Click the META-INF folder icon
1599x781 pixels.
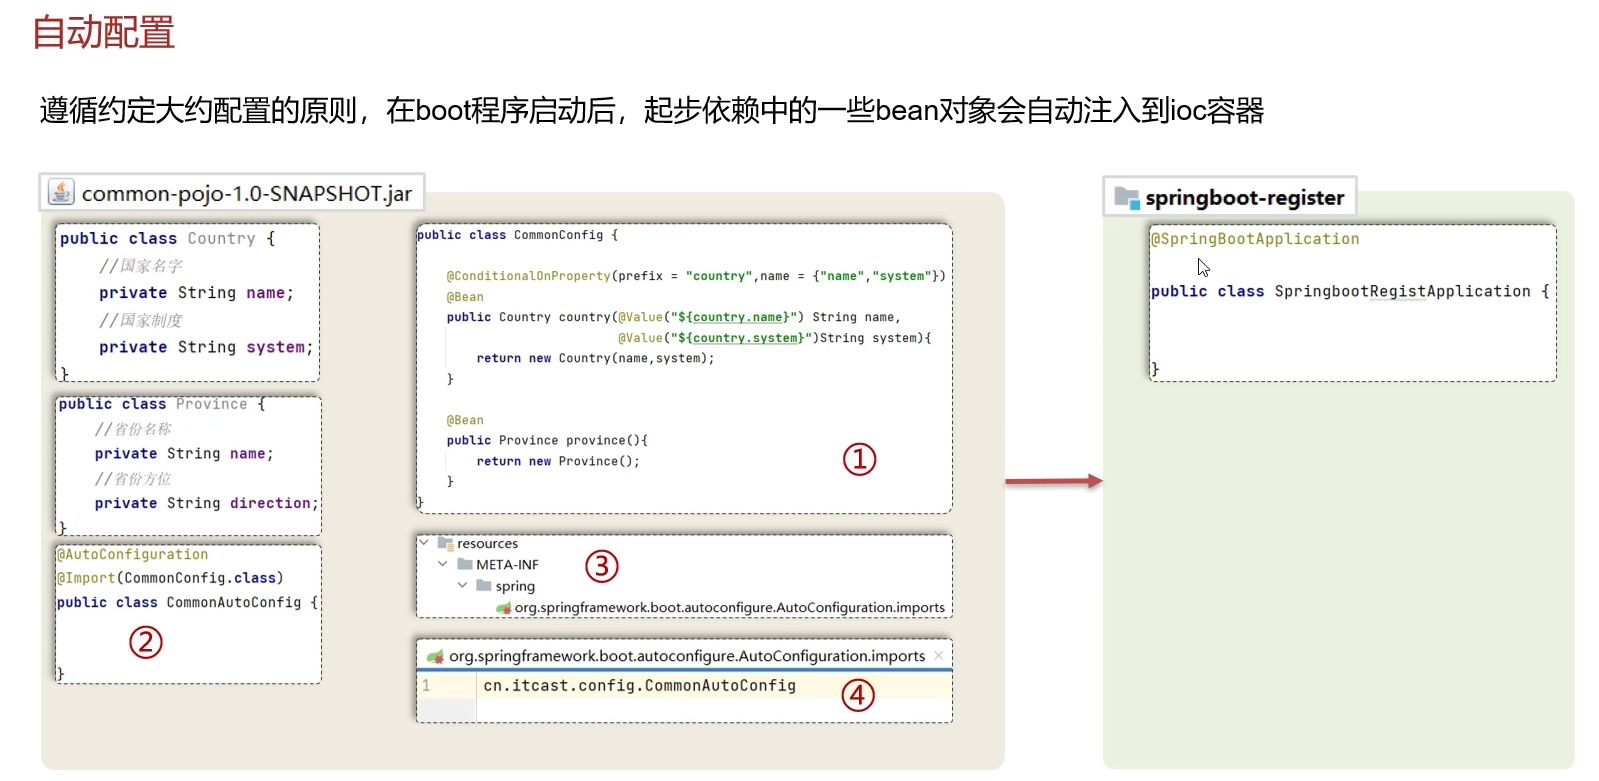pos(465,565)
